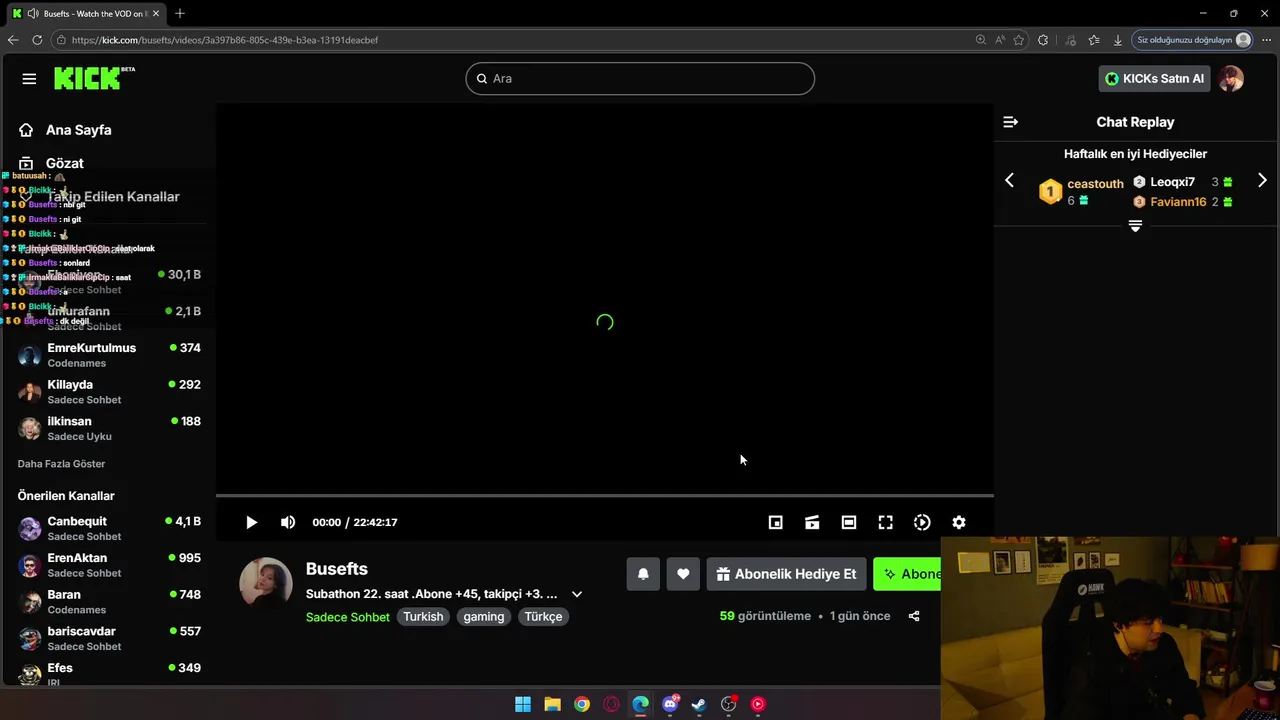
Task: Open the hamburger sidebar menu
Action: pos(29,79)
